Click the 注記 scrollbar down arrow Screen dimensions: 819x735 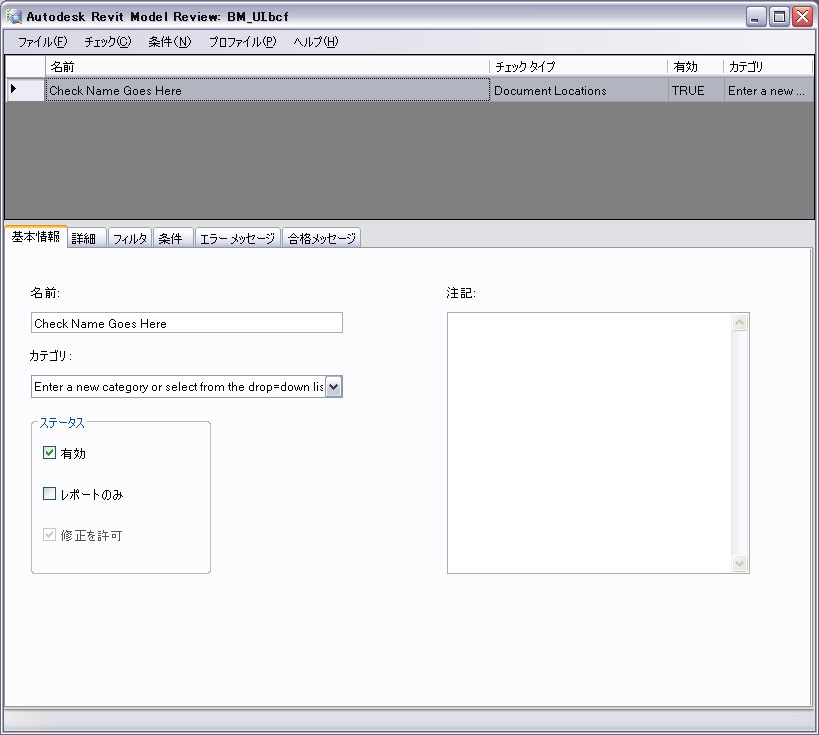739,564
